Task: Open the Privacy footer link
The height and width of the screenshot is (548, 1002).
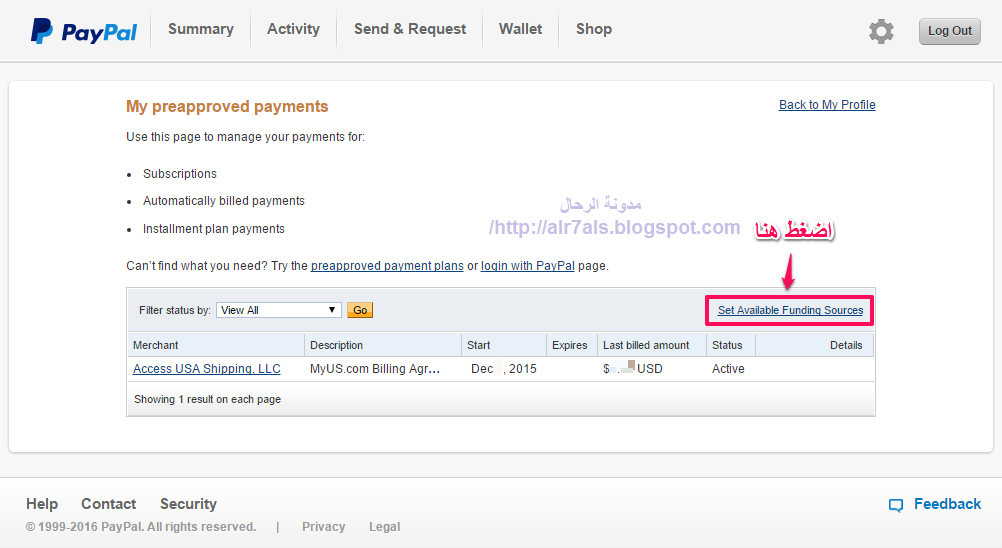Action: tap(323, 527)
